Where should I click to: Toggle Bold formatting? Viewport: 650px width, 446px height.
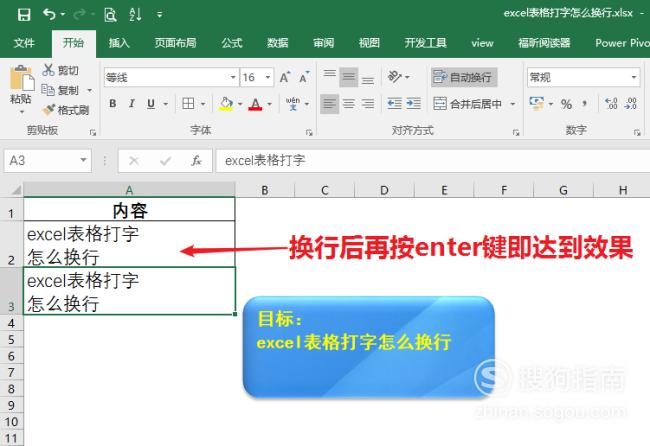[112, 103]
